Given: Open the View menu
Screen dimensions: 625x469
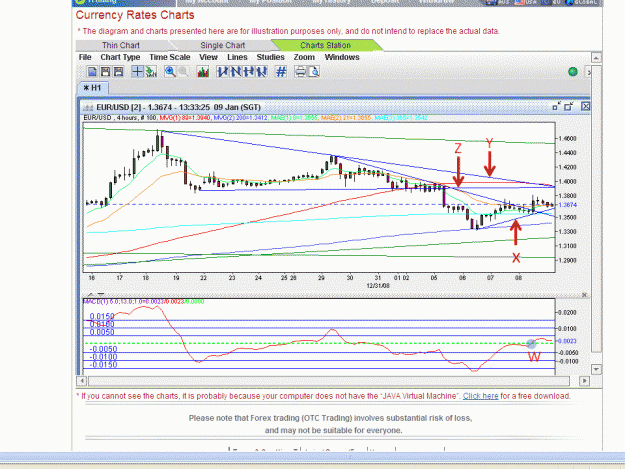Looking at the screenshot, I should (x=208, y=57).
